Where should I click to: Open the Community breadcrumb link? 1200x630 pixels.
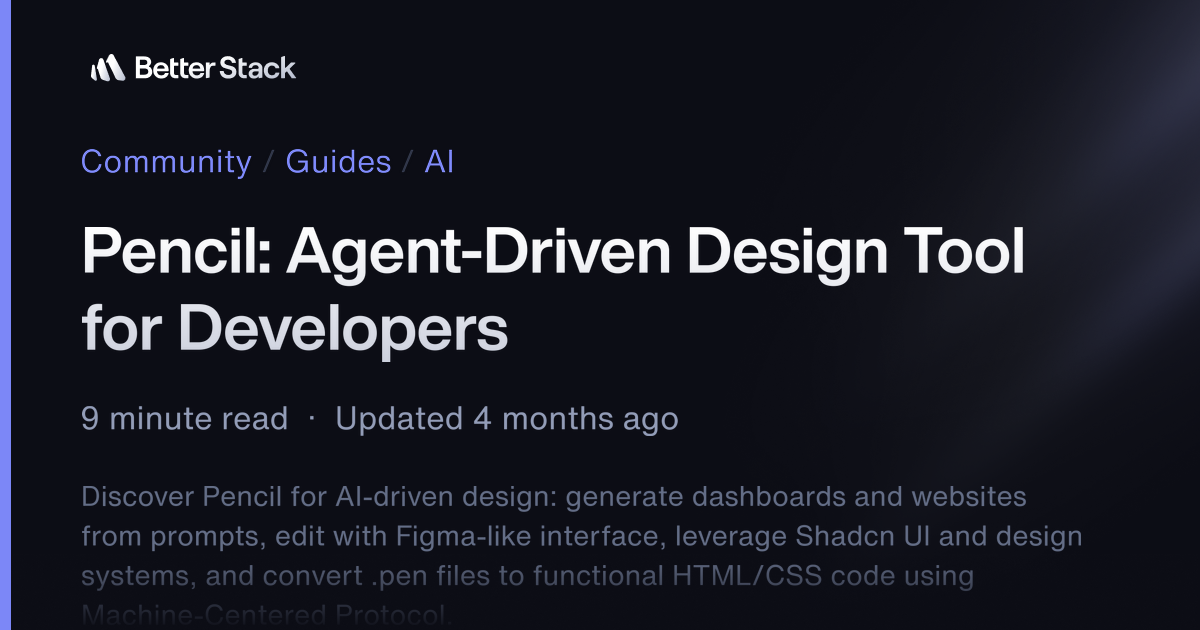click(x=166, y=162)
